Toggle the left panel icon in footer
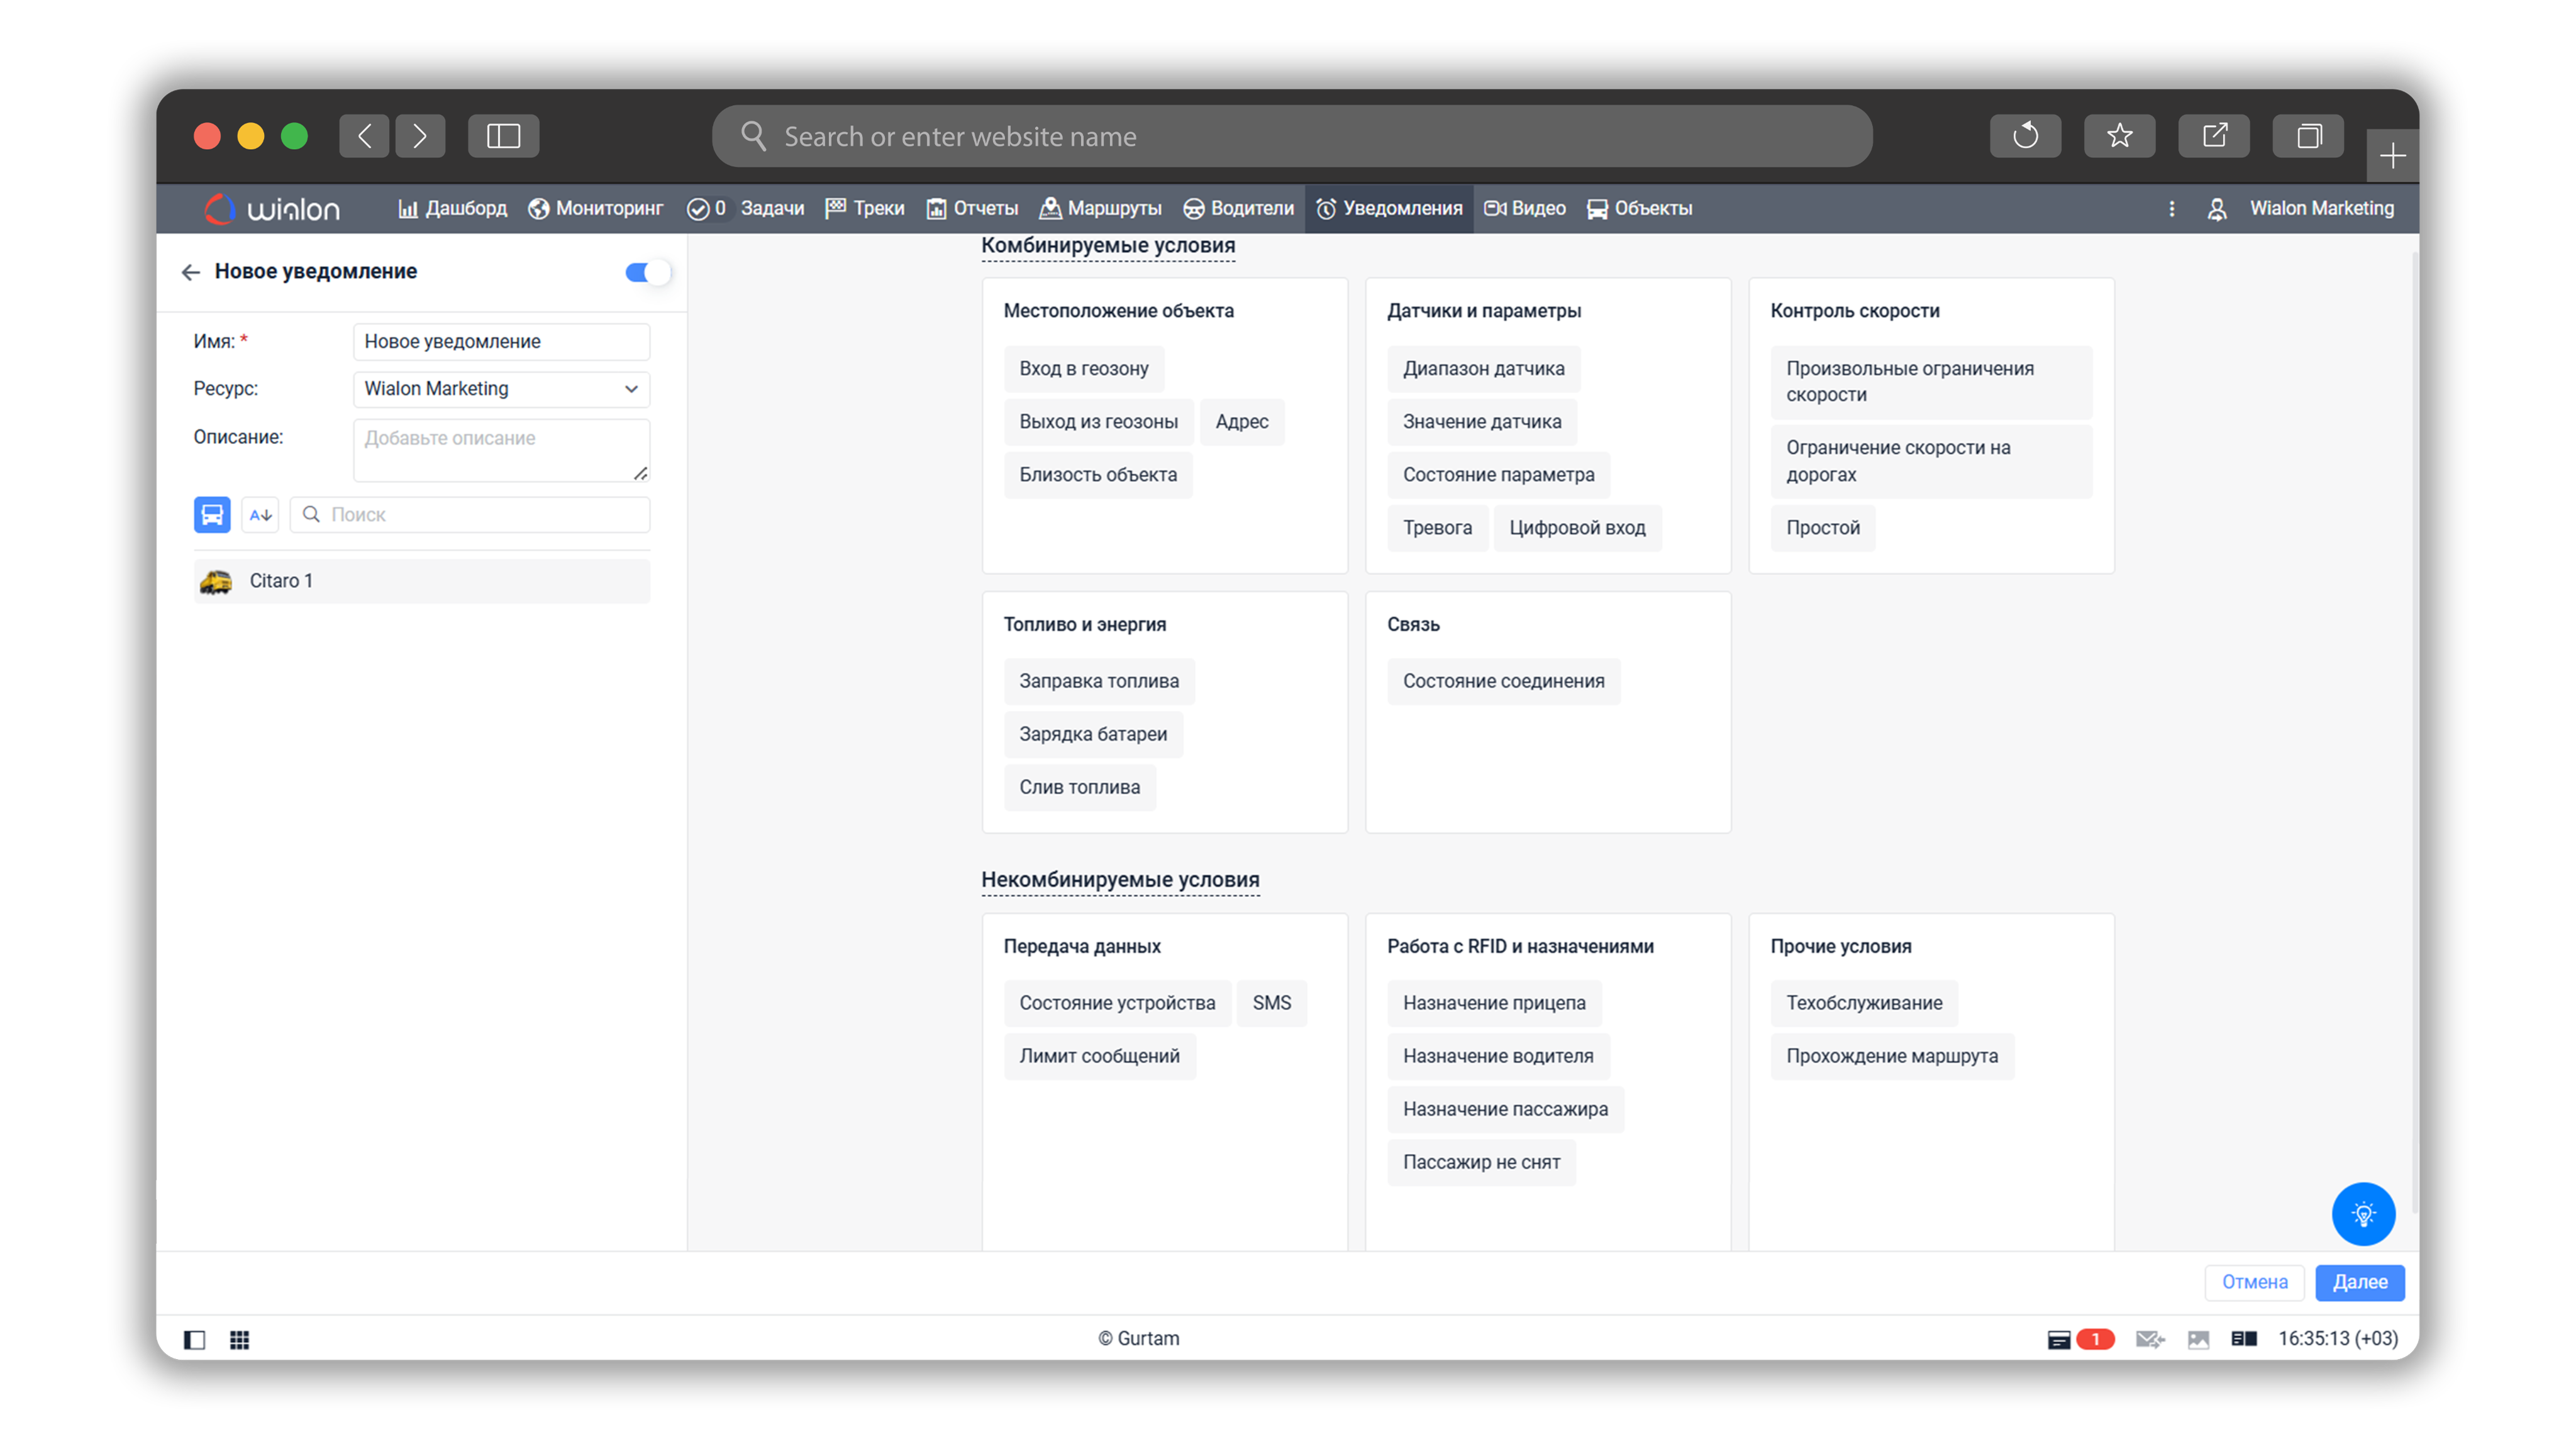The image size is (2576, 1449). (195, 1339)
